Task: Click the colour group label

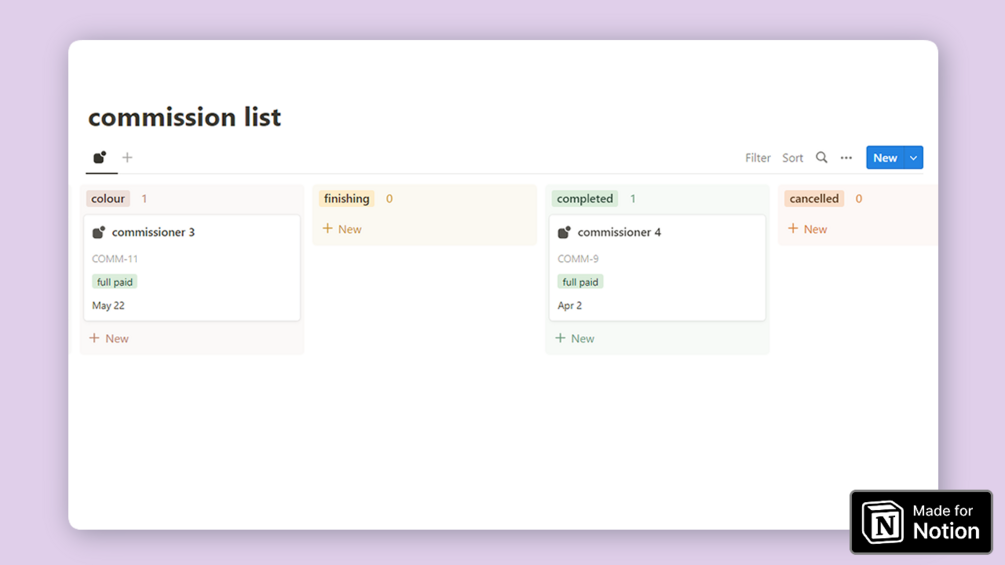Action: pos(108,199)
